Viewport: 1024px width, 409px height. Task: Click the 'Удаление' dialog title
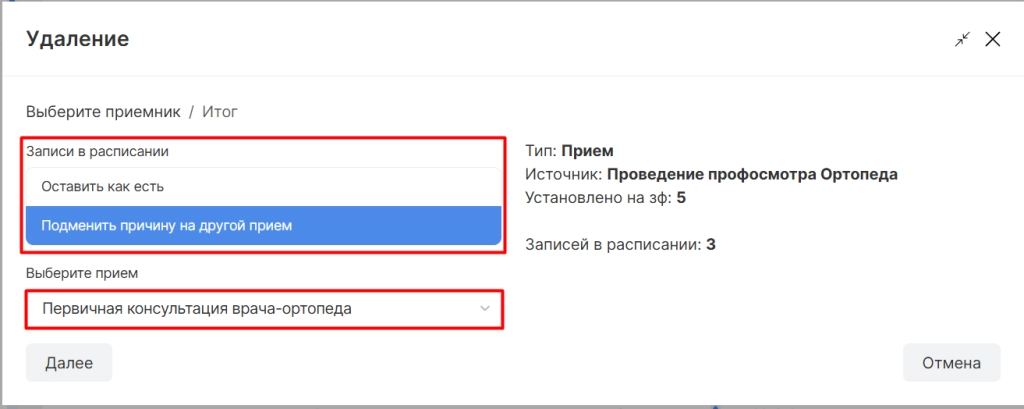coord(78,39)
